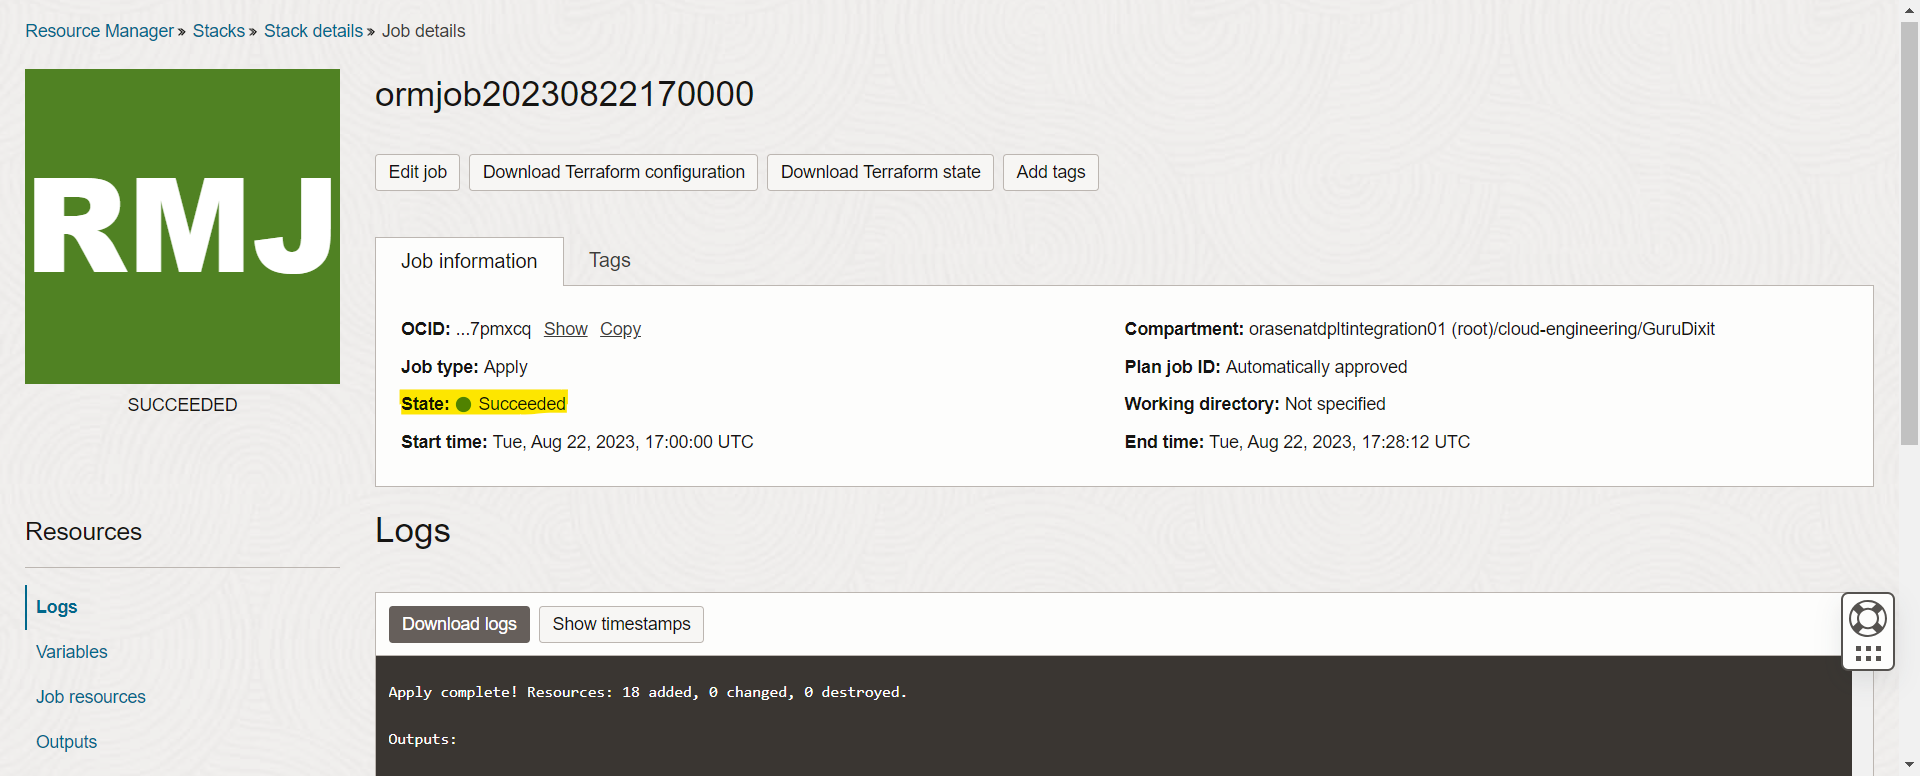Click the green RMJ job badge

[182, 226]
